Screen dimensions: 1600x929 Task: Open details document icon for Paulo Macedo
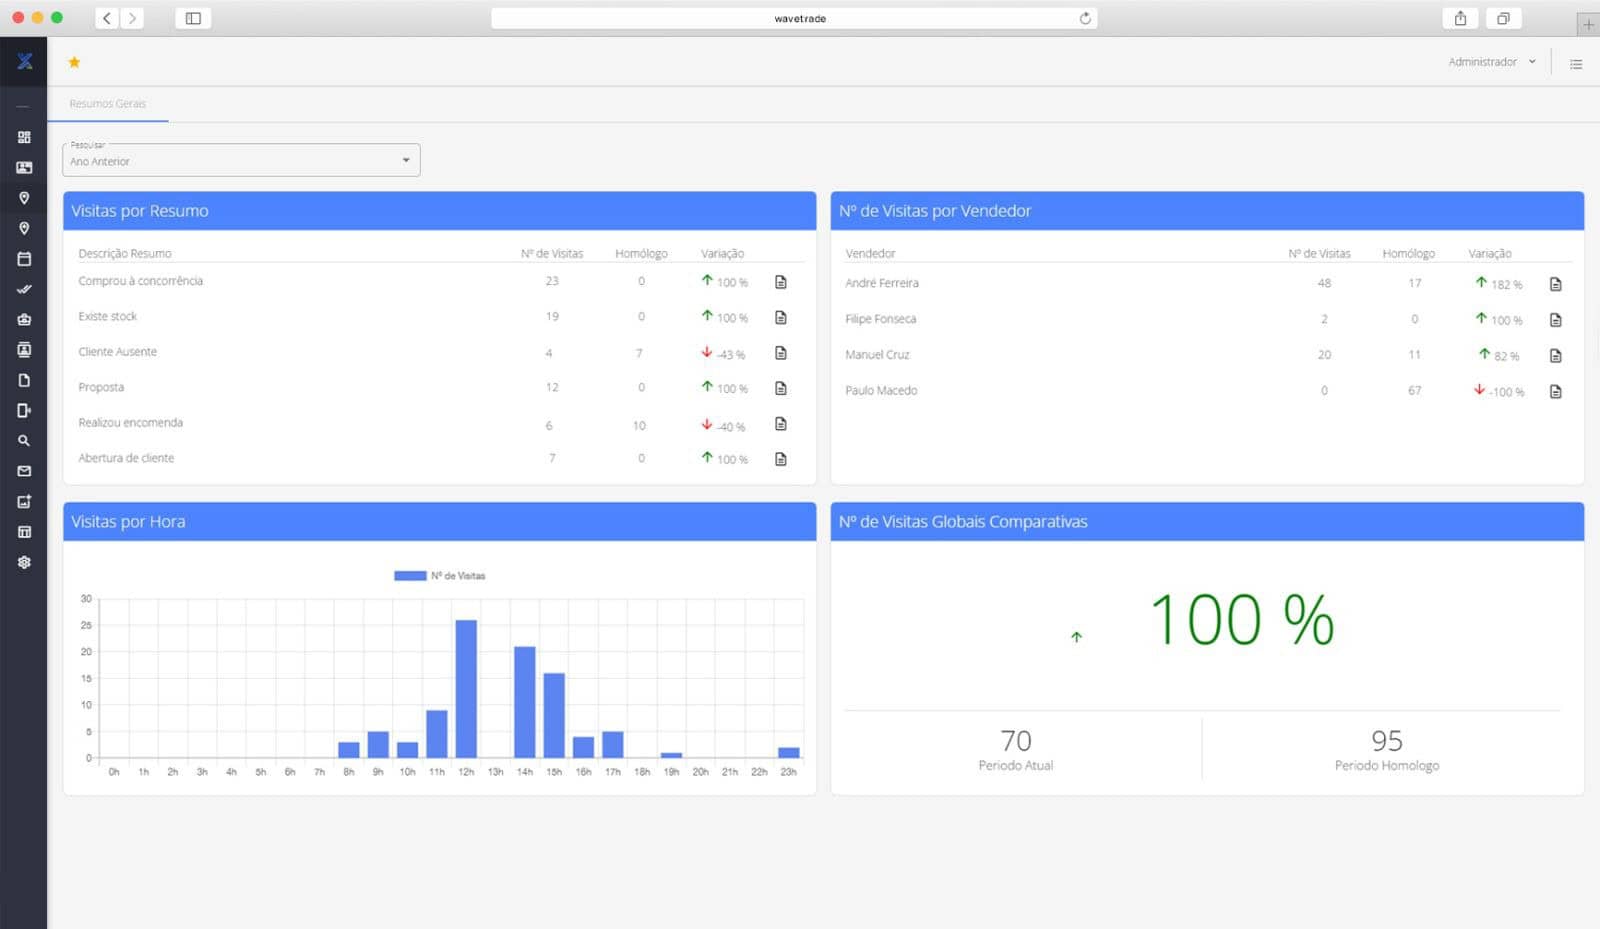point(1555,391)
